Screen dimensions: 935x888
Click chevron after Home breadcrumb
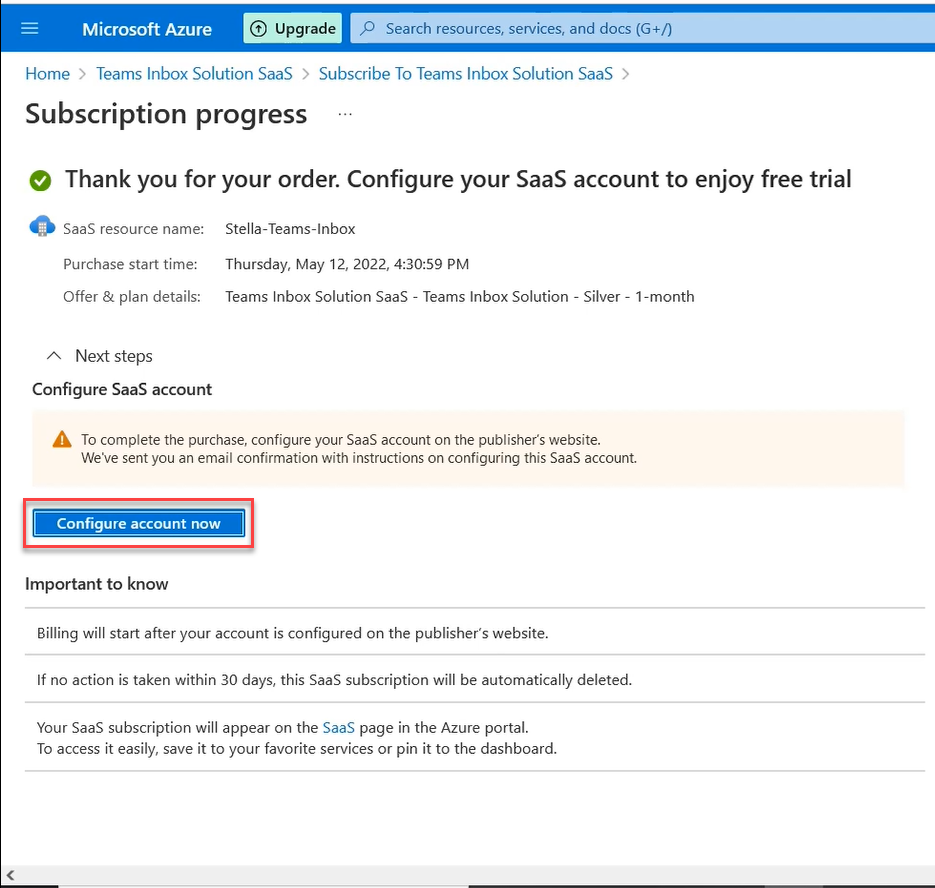pos(82,74)
